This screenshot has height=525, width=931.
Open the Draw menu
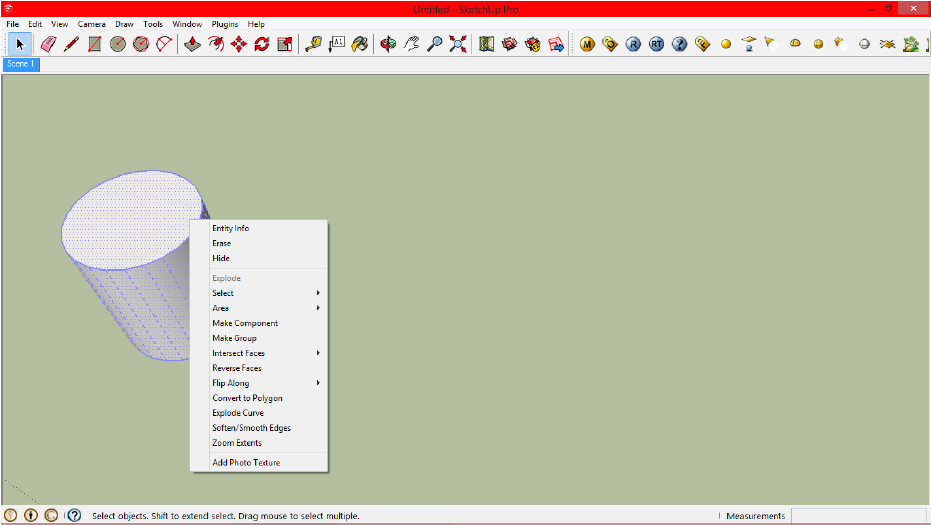point(124,24)
